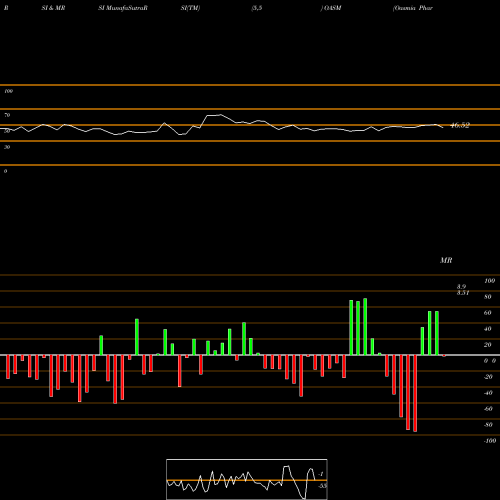This screenshot has width=500, height=500.
Task: Click the 70 level label on RSI axis
Action: pos(7,115)
